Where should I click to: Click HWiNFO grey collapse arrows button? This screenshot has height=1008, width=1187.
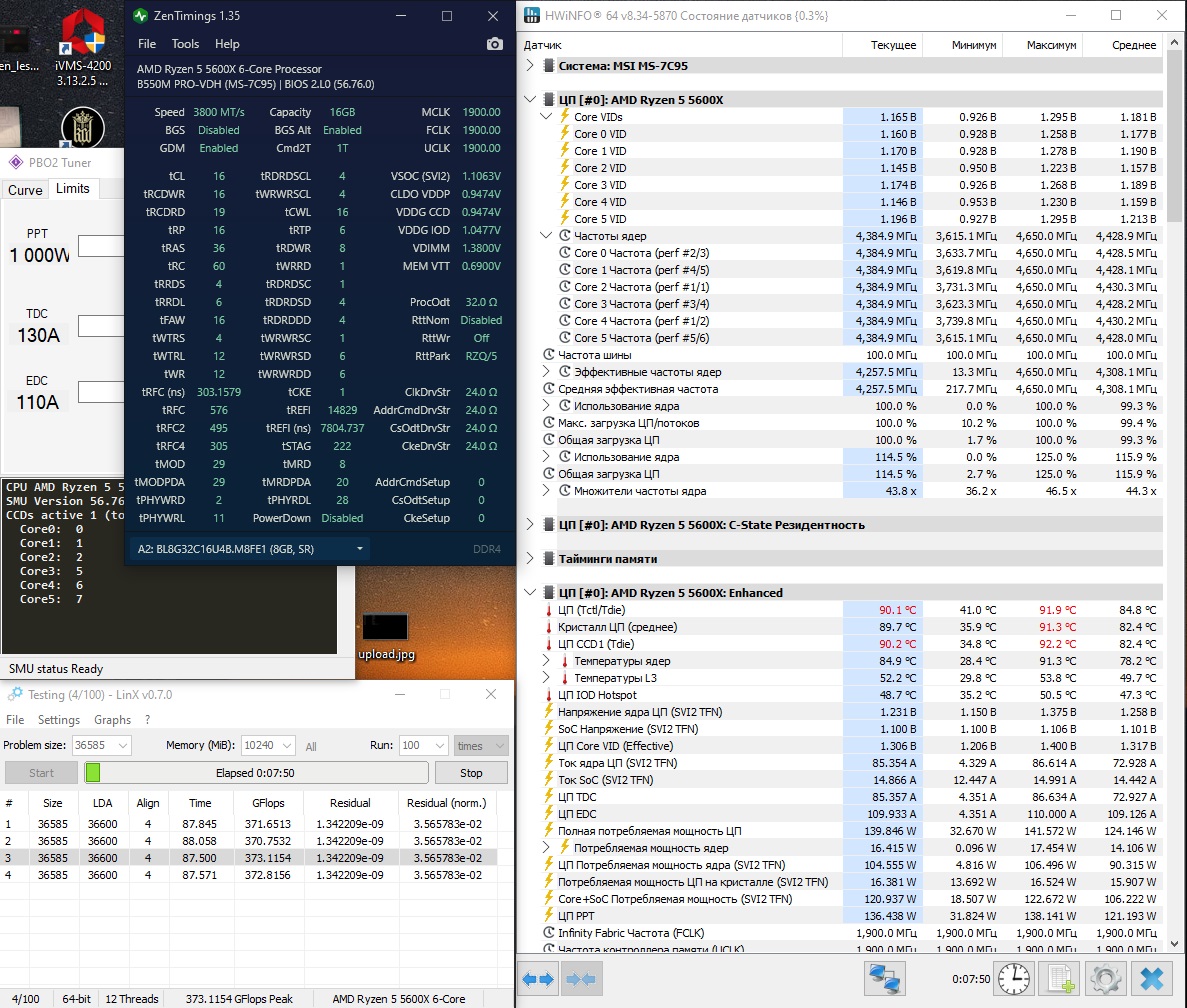tap(581, 978)
